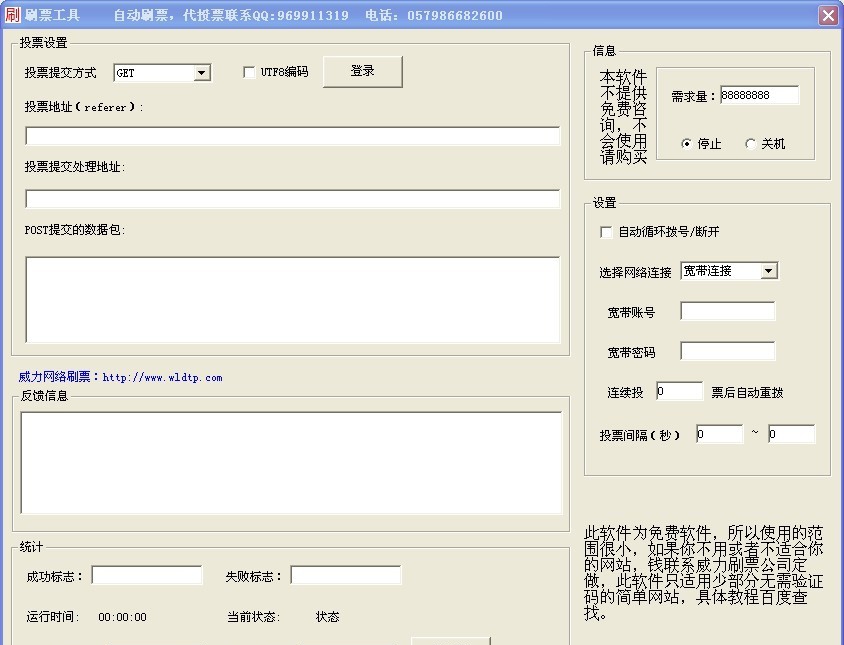844x645 pixels.
Task: Choose the 关机 radio option
Action: (750, 144)
